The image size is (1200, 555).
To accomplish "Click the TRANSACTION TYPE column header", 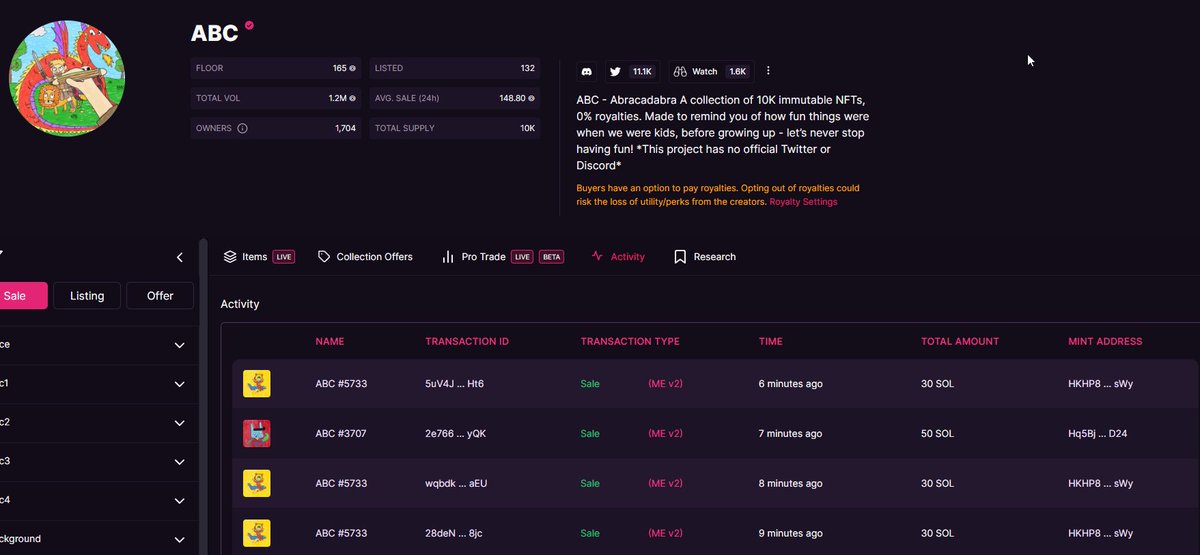I will coord(630,342).
